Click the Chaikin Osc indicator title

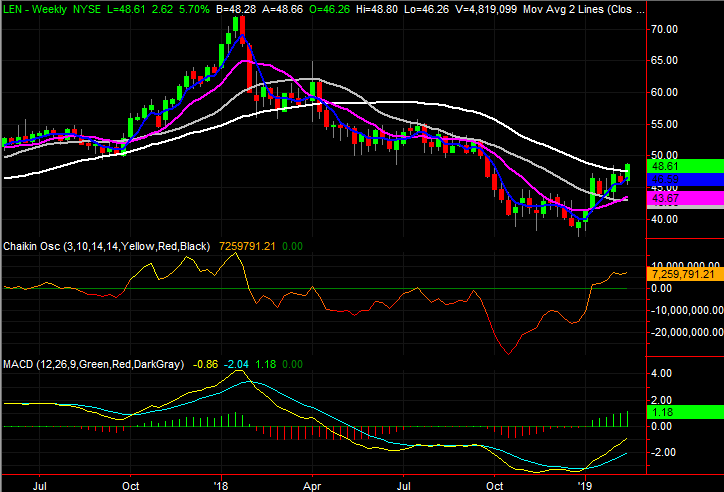tap(32, 245)
